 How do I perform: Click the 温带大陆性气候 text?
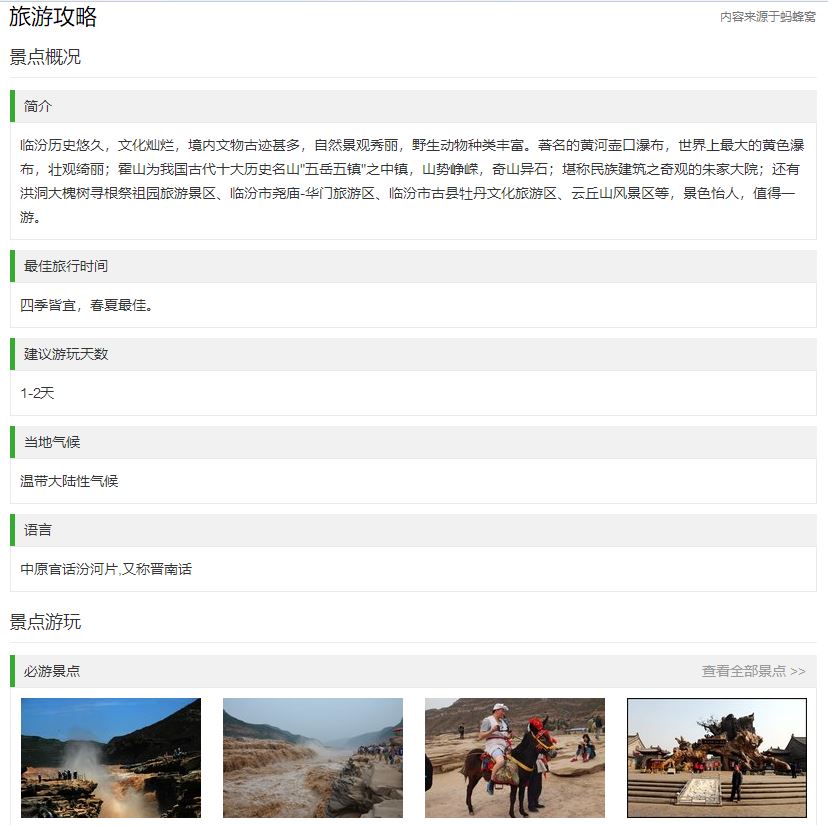click(69, 481)
